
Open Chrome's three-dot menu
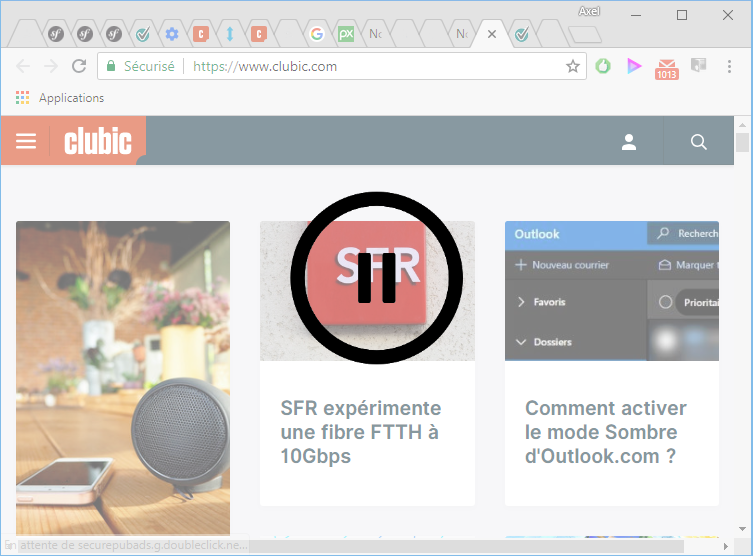click(x=729, y=66)
